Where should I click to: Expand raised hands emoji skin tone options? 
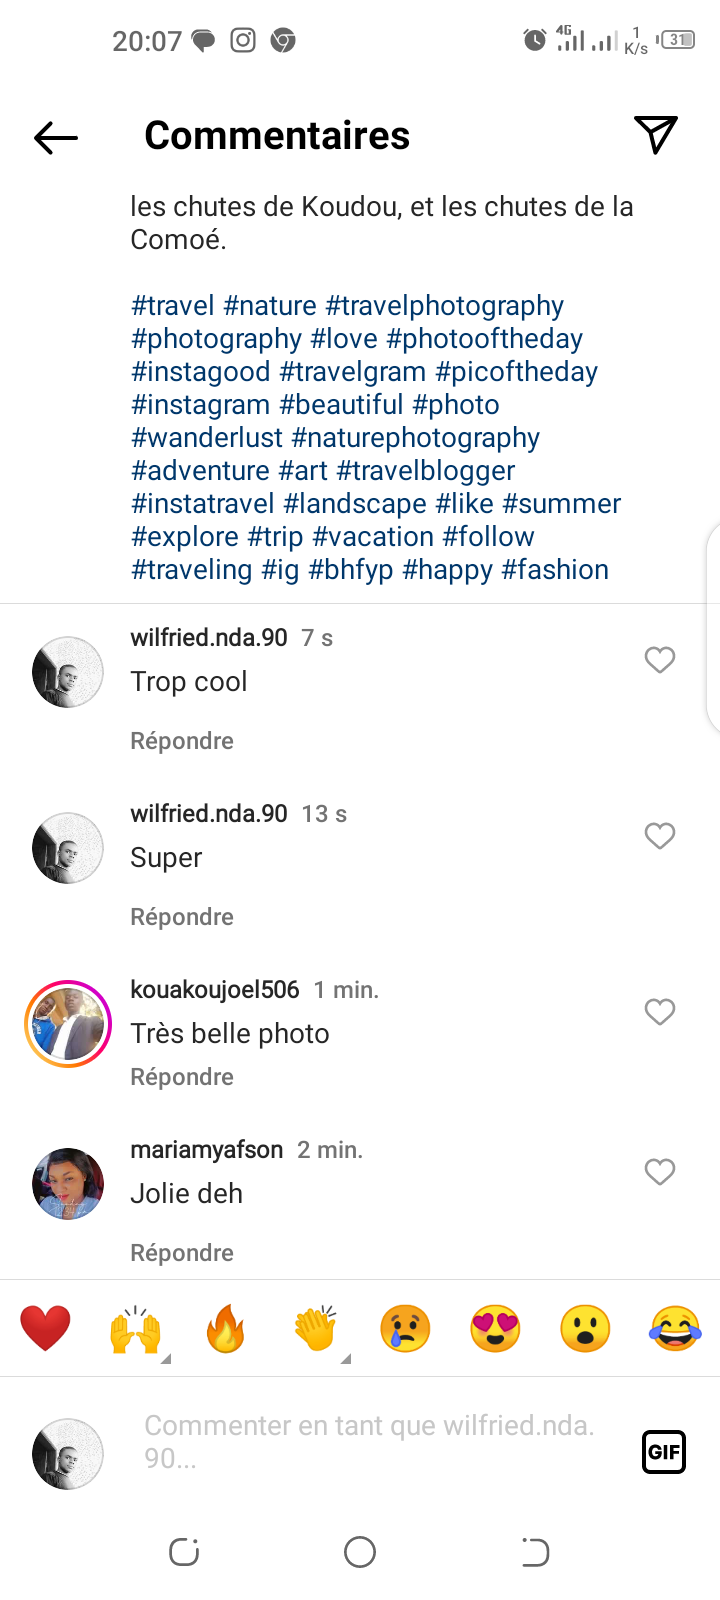[x=166, y=1358]
